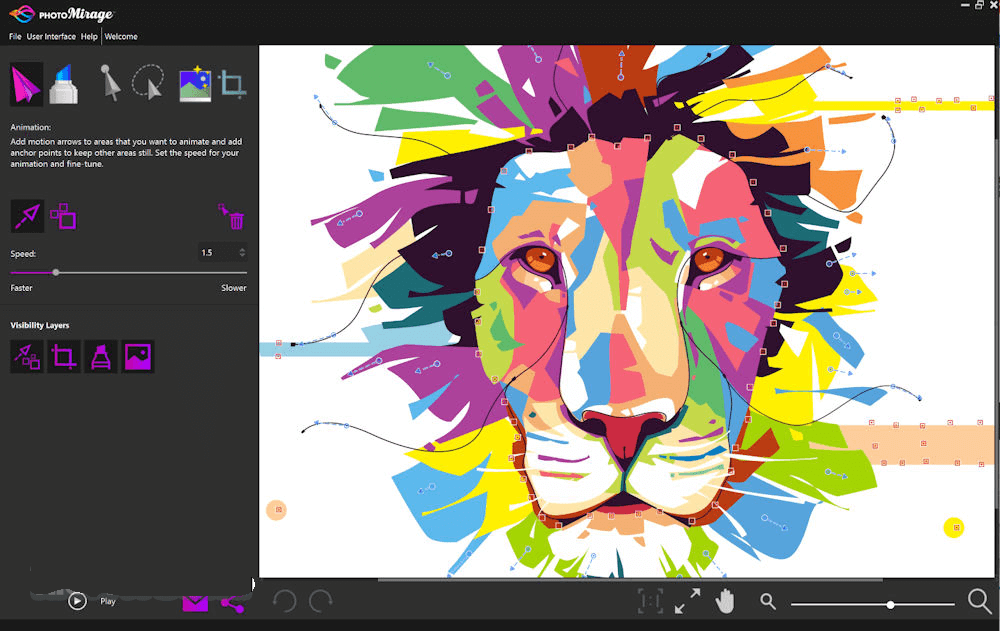Open the Smart Photo Fix image tool
The height and width of the screenshot is (631, 1000).
194,85
